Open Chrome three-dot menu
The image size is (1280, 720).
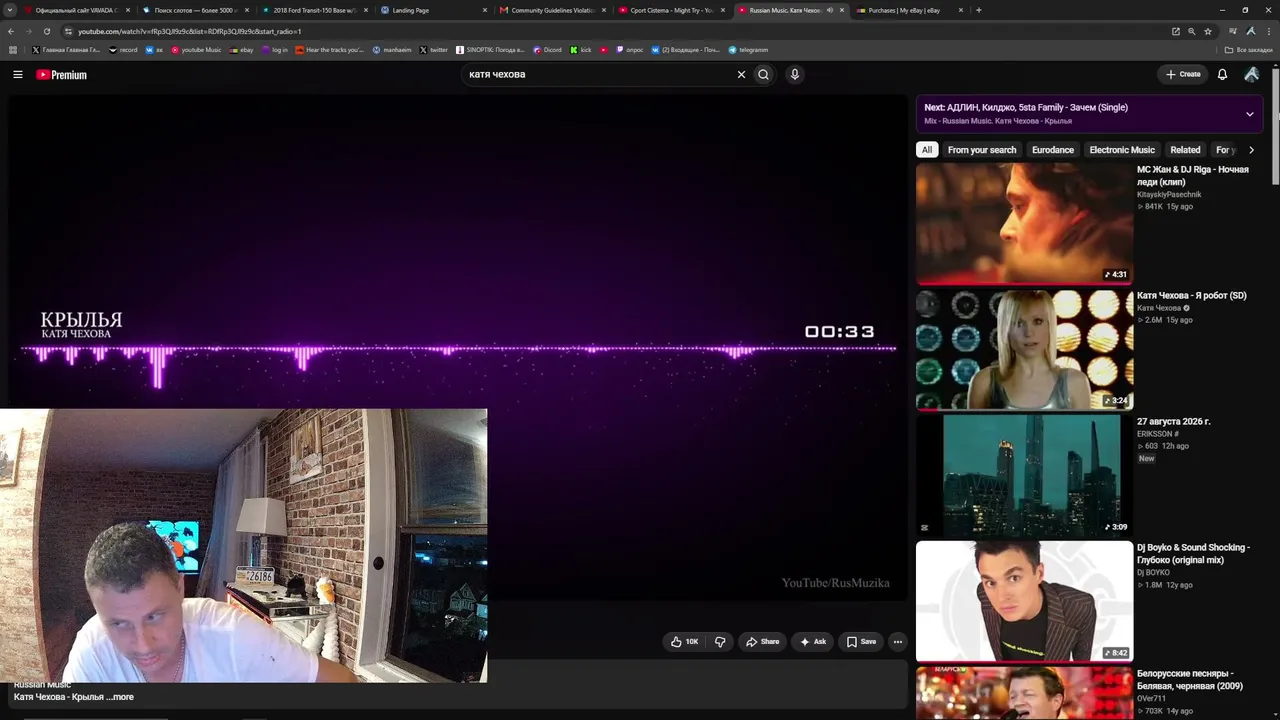1267,31
